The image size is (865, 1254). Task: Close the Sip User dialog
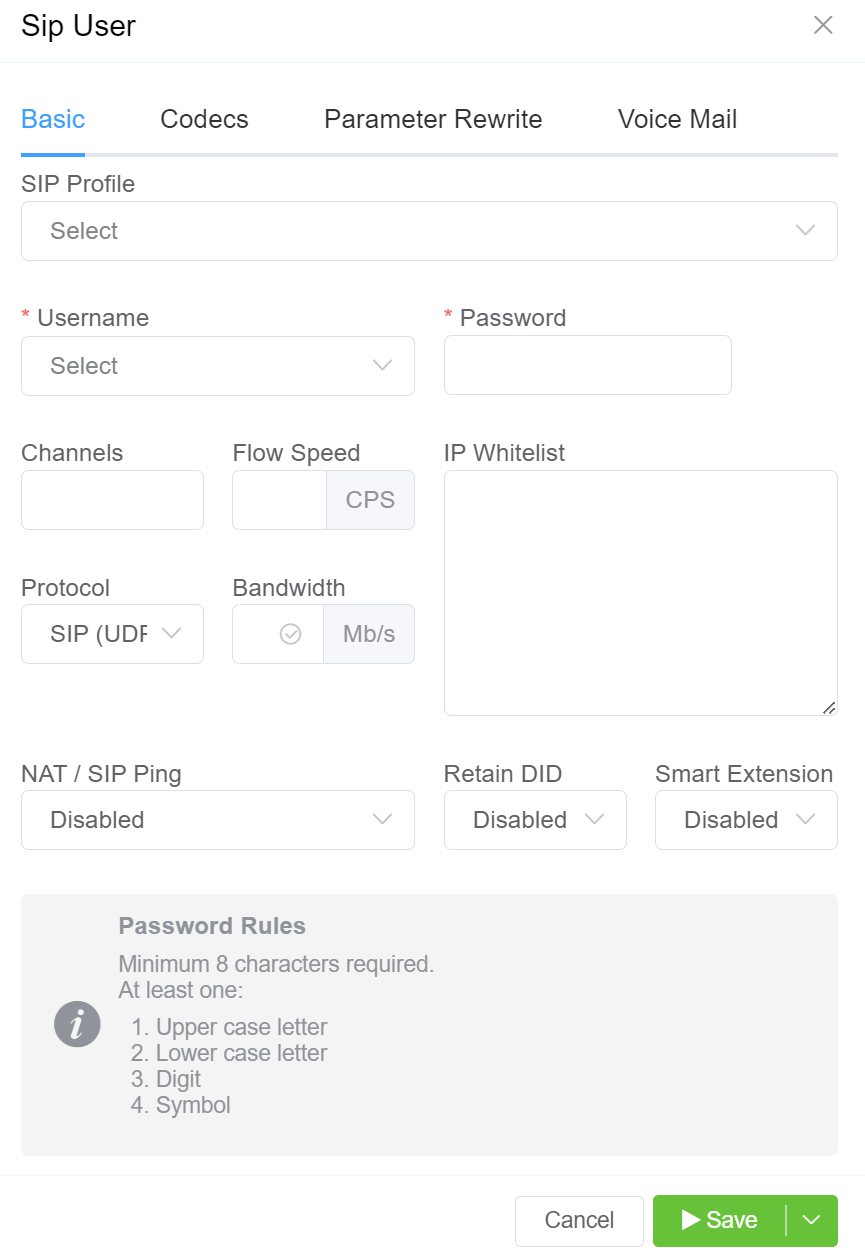tap(823, 25)
